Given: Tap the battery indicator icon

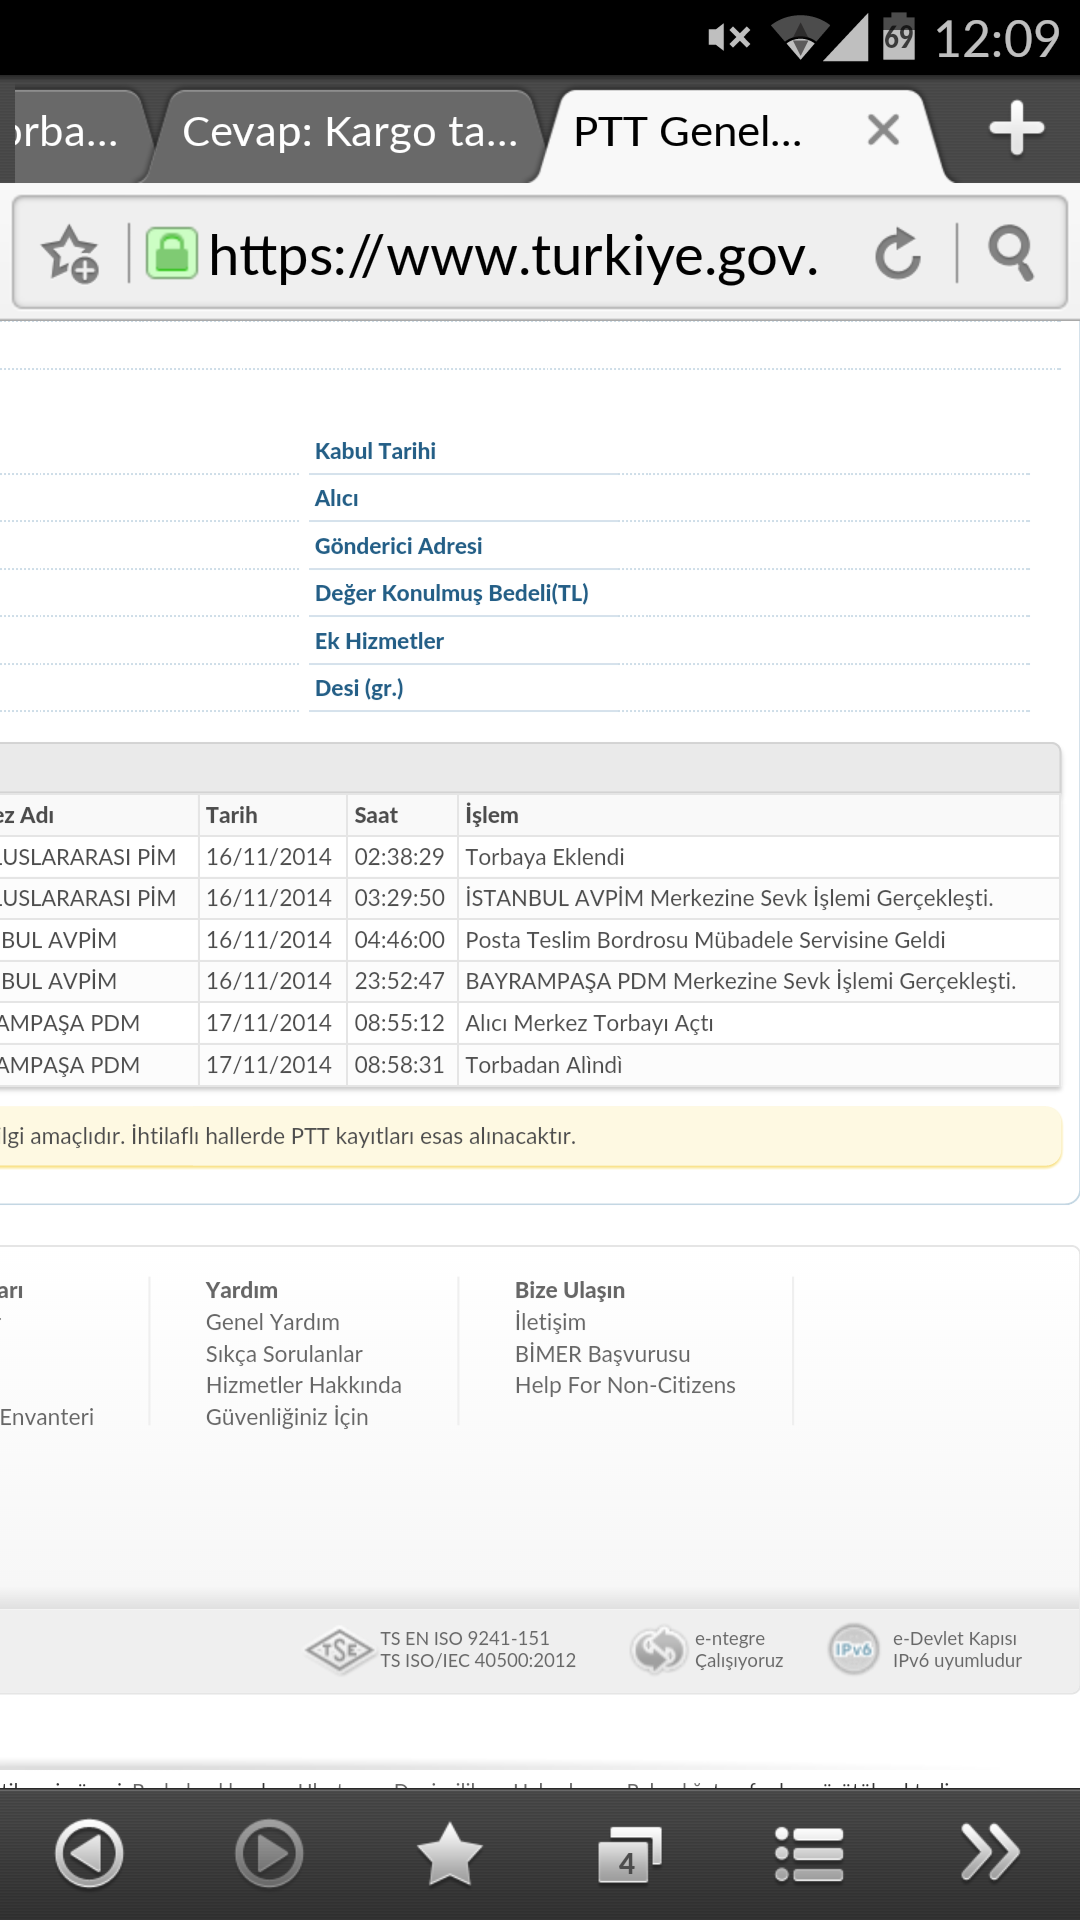Looking at the screenshot, I should point(899,37).
